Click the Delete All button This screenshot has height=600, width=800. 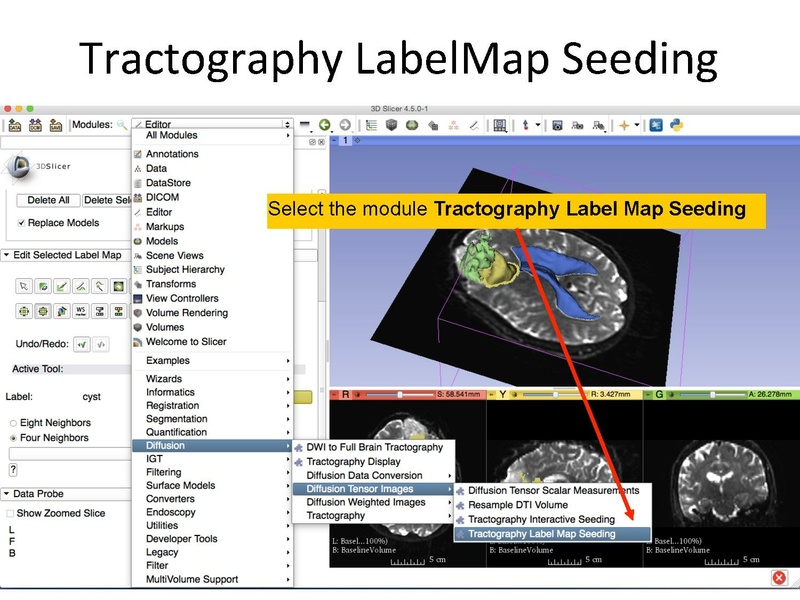pos(47,200)
